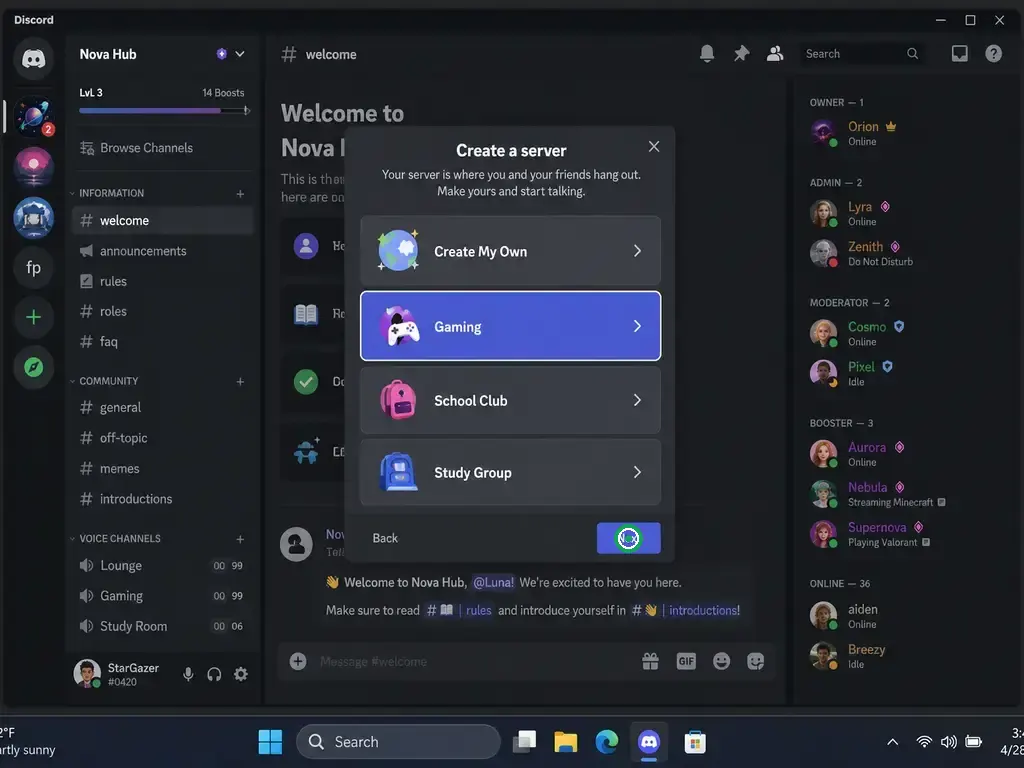Open Orion's profile in member list
The image size is (1024, 768).
pyautogui.click(x=904, y=133)
